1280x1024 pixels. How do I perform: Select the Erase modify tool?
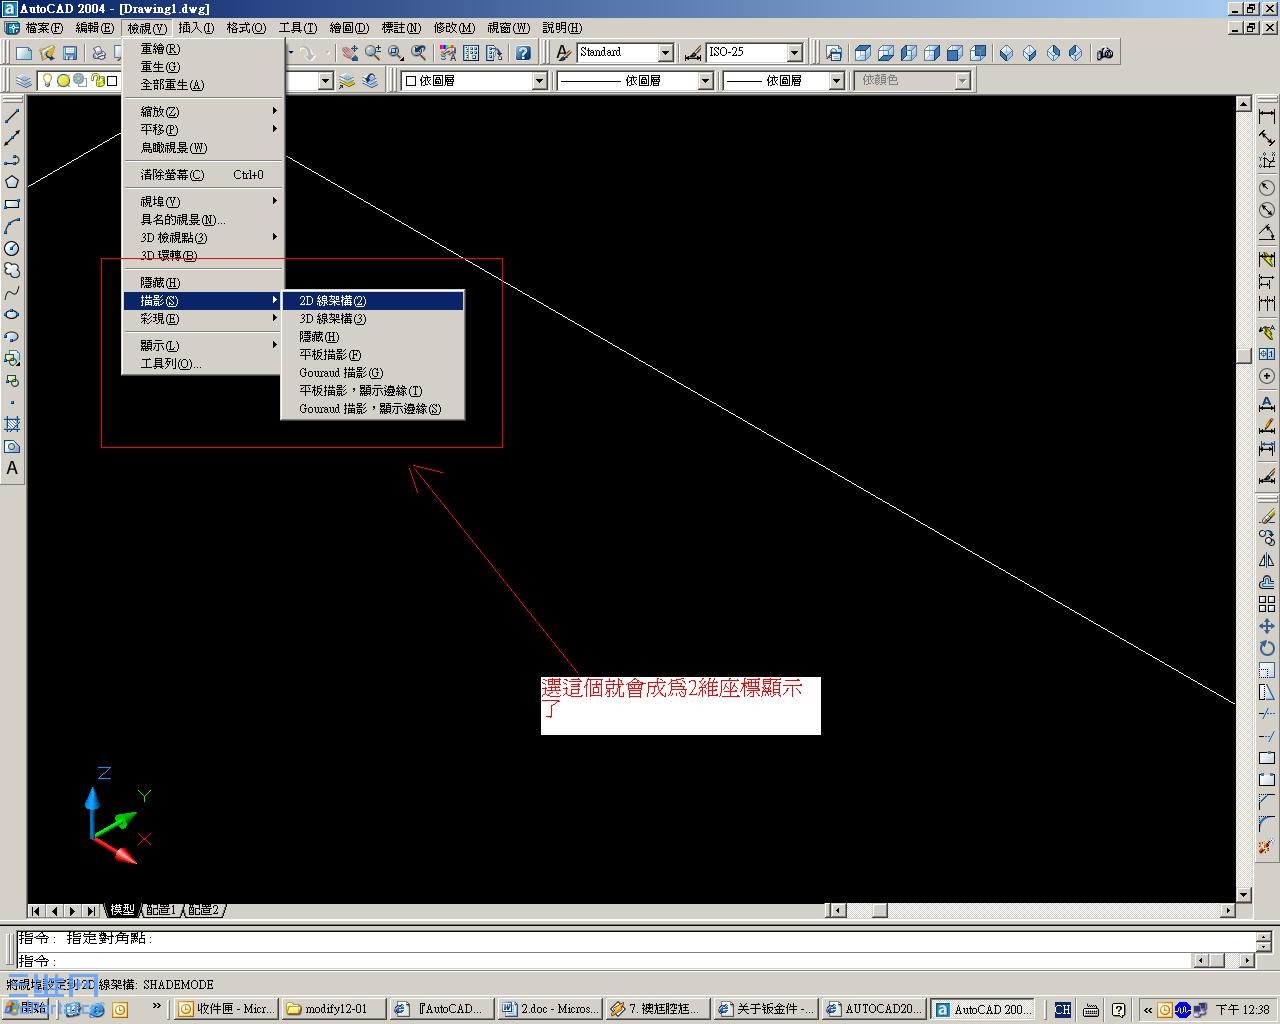pos(1267,516)
